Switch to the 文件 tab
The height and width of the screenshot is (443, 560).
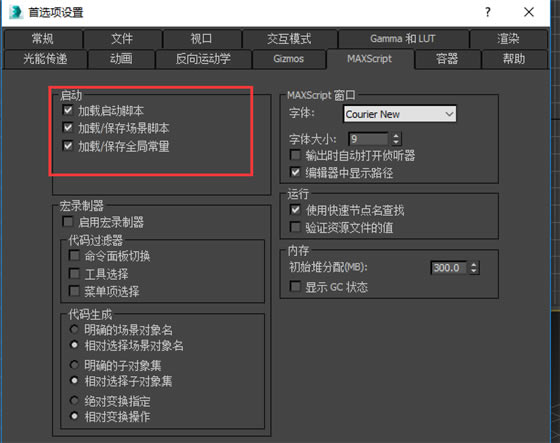click(122, 39)
